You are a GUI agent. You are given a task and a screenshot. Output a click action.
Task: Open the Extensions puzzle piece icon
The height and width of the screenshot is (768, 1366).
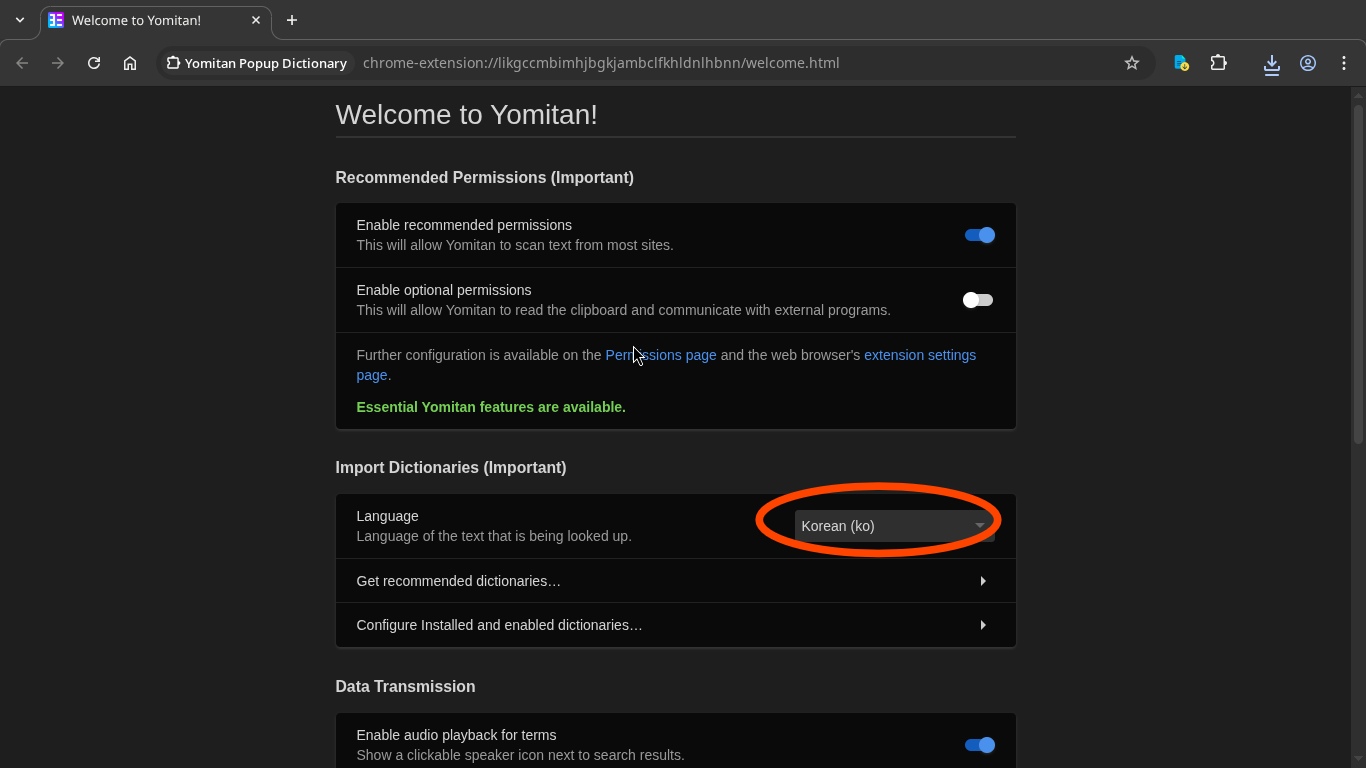point(1218,63)
